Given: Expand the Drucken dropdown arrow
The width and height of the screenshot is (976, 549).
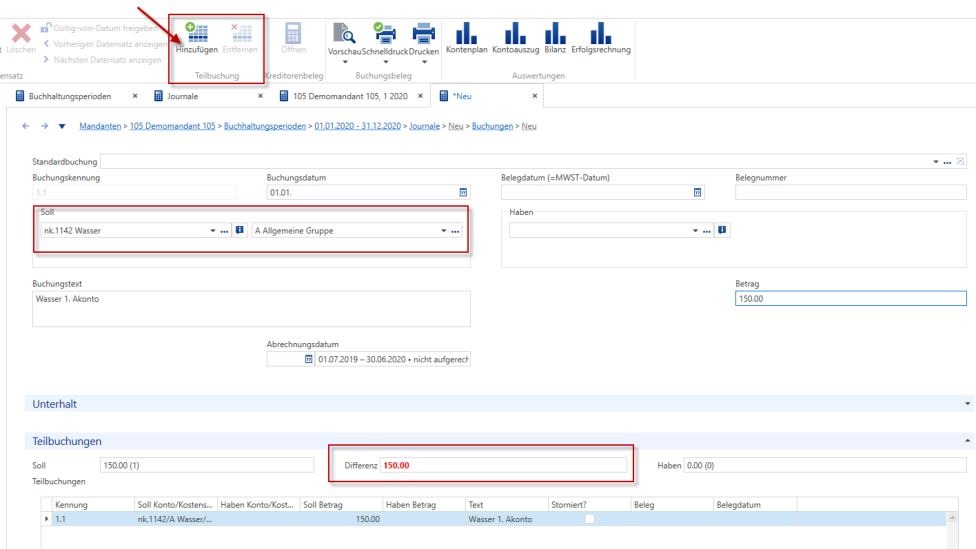Looking at the screenshot, I should [x=425, y=62].
